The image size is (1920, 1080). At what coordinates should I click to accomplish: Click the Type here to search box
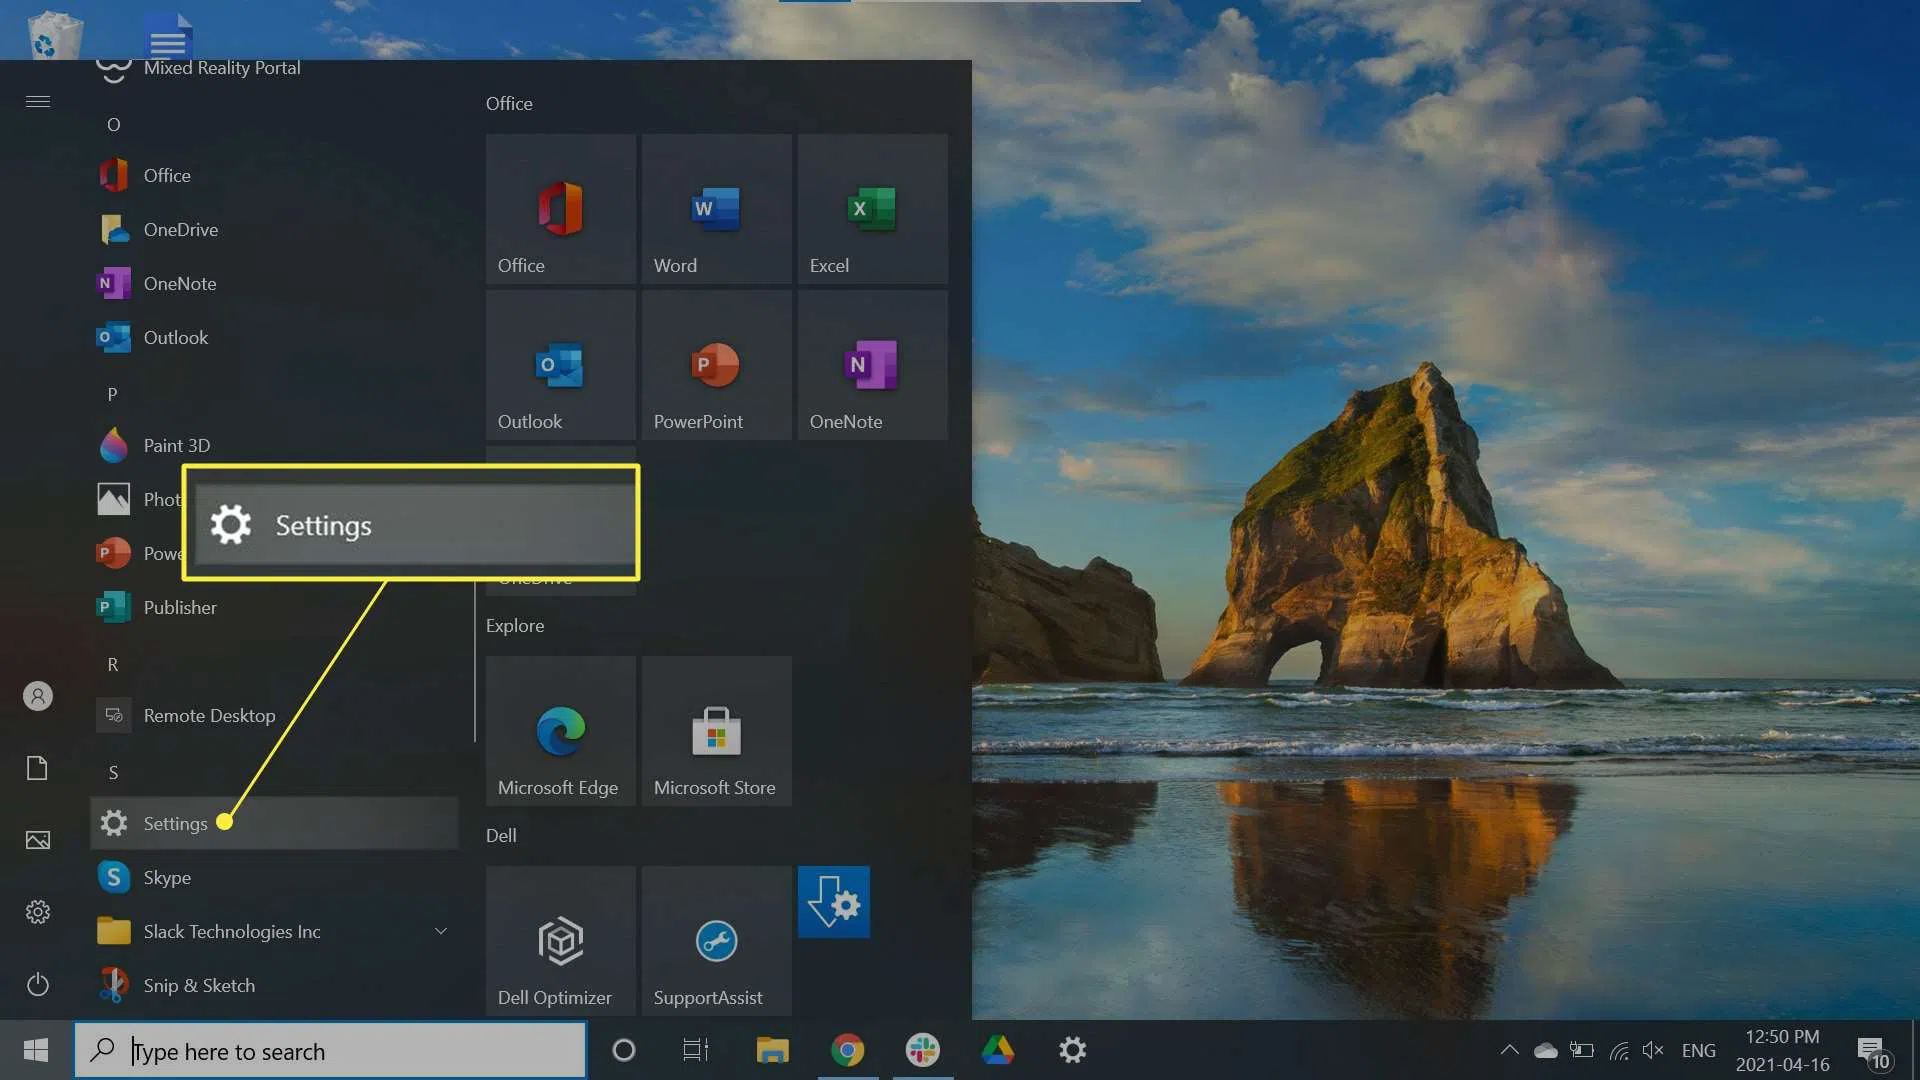[330, 1051]
